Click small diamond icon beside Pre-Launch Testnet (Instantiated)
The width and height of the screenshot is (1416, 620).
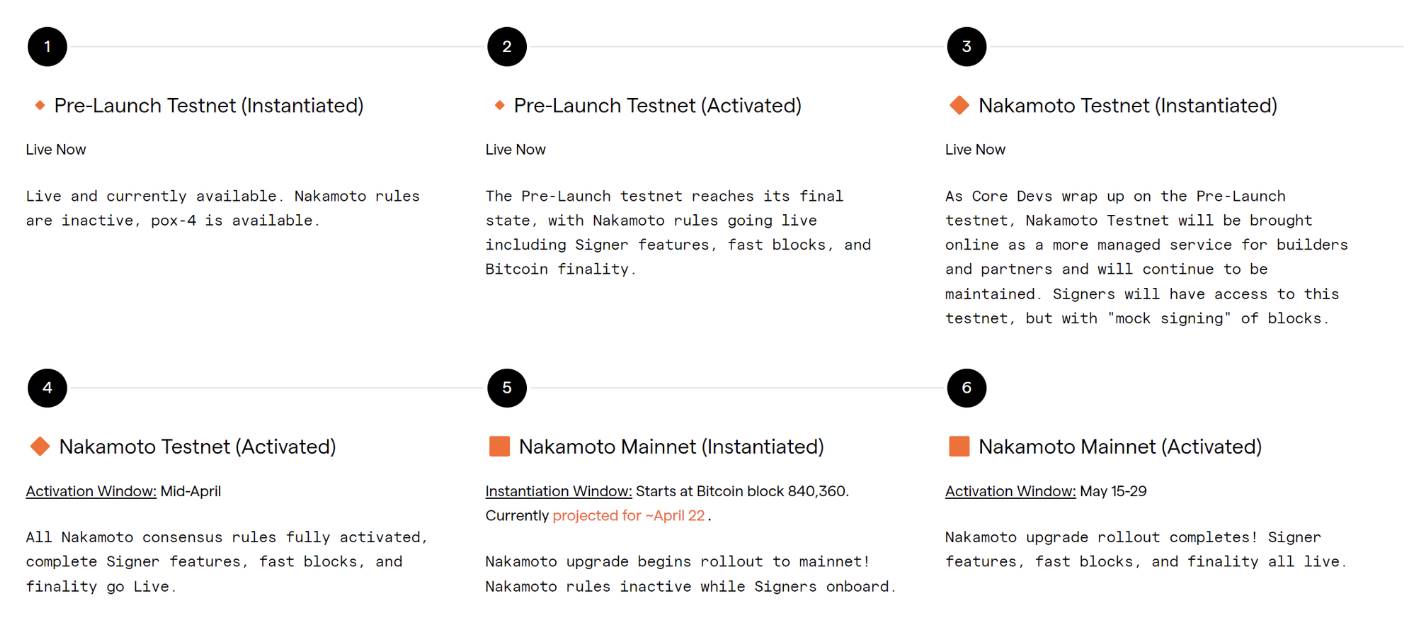(x=40, y=105)
